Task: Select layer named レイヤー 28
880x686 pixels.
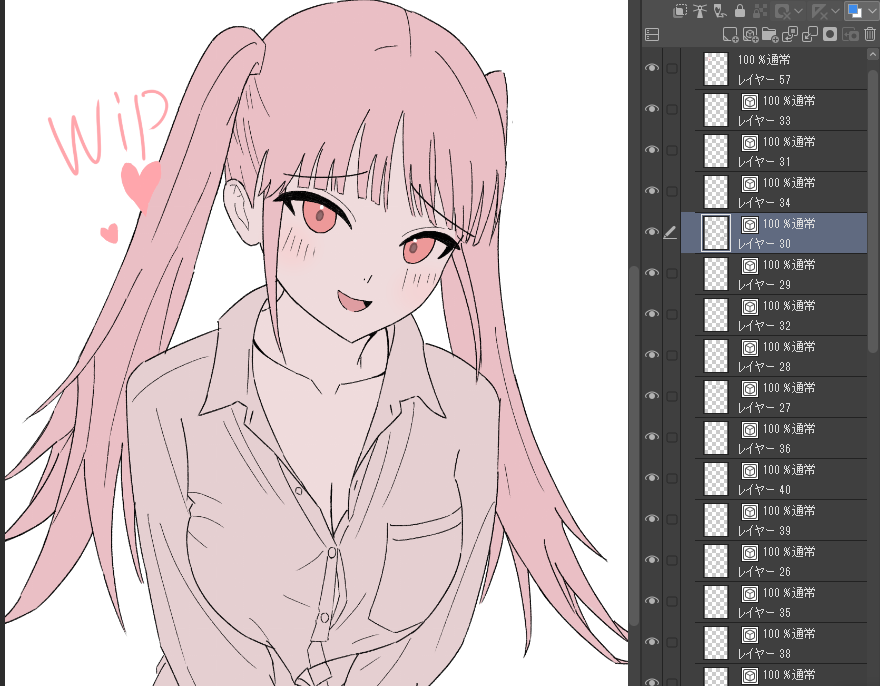Action: coord(764,367)
